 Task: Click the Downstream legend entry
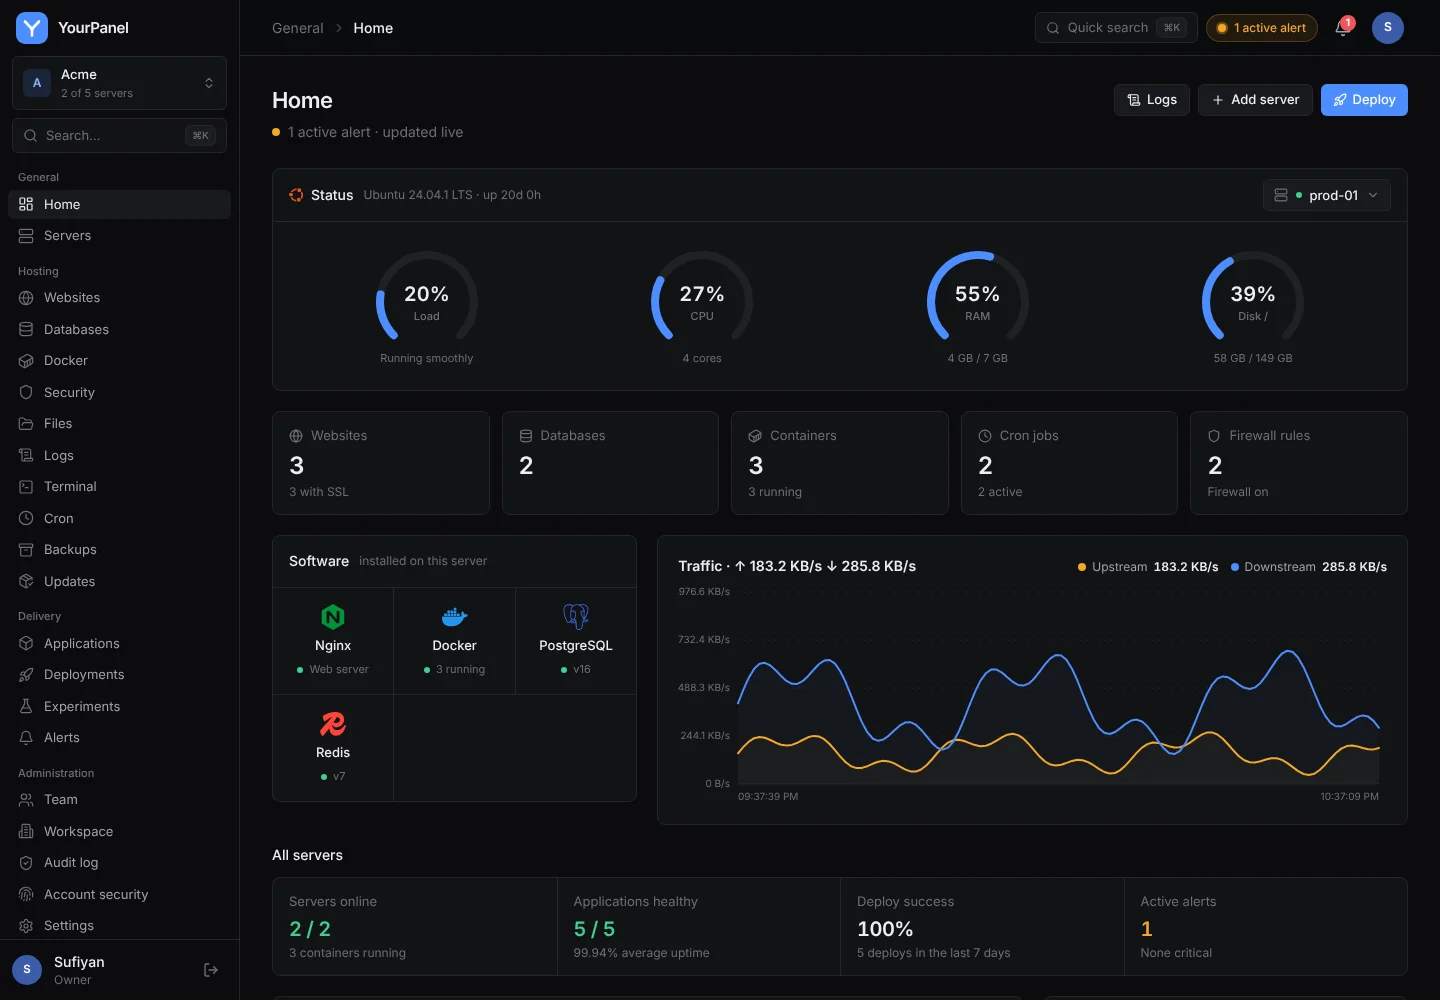click(x=1309, y=567)
